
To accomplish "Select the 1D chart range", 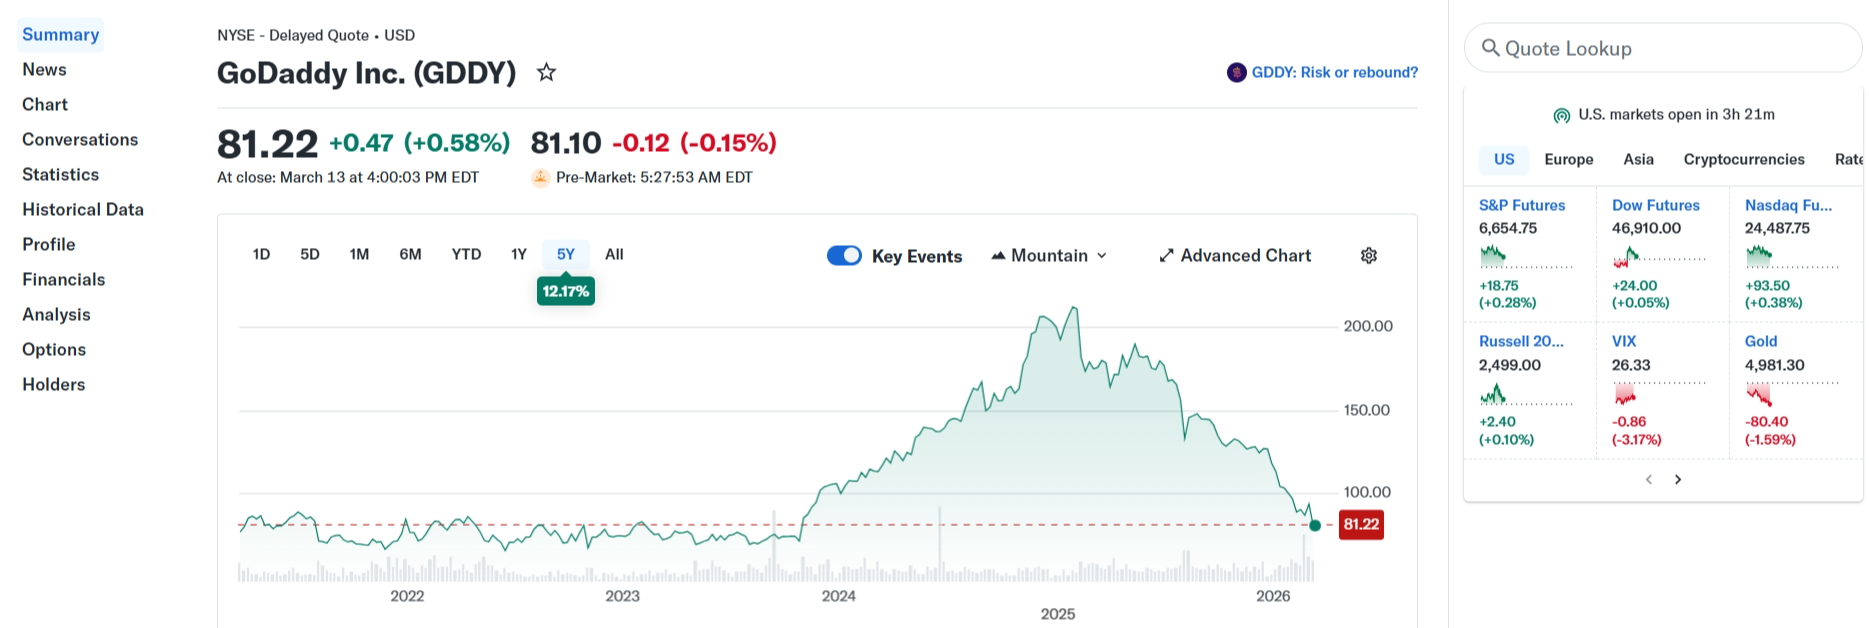I will point(261,255).
